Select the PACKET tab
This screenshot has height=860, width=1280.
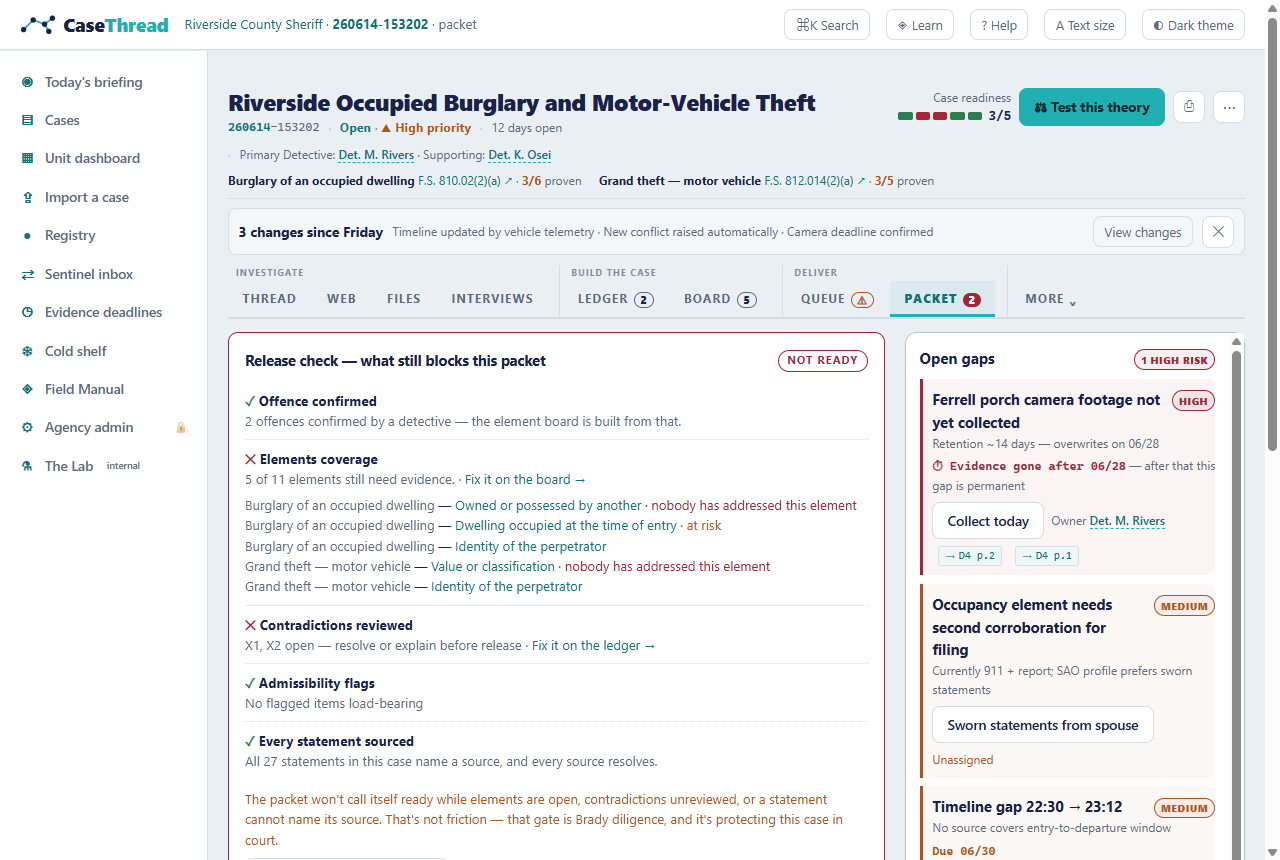tap(942, 299)
